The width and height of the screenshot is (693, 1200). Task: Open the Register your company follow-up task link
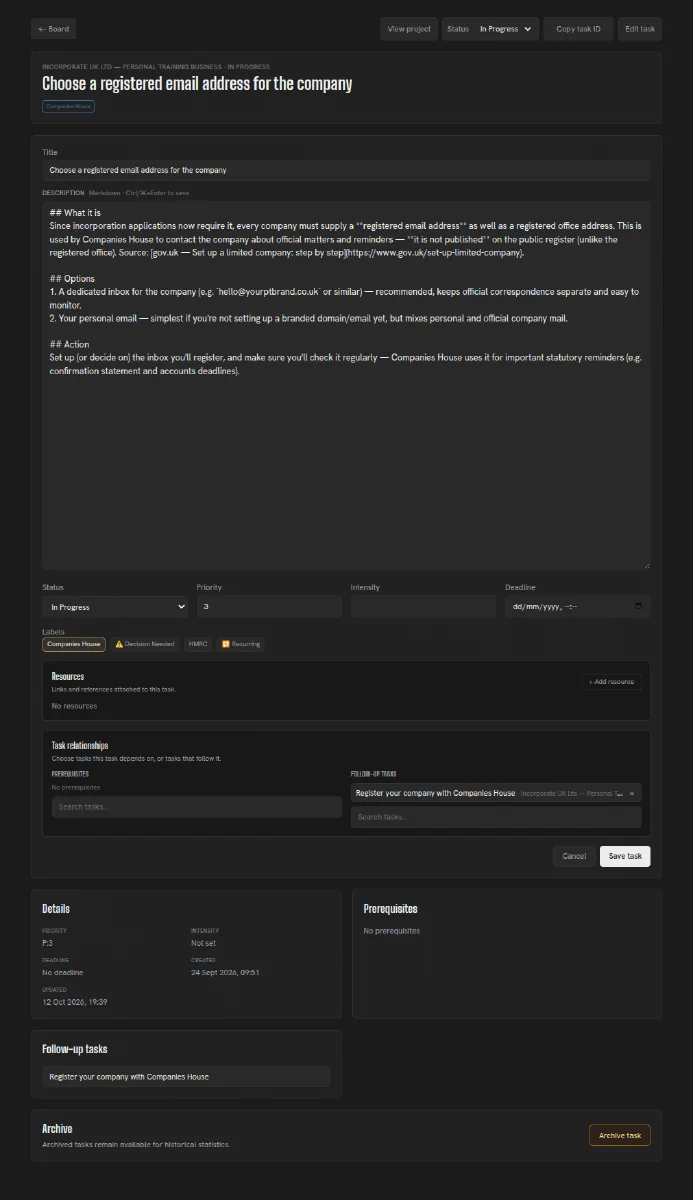(x=186, y=1077)
